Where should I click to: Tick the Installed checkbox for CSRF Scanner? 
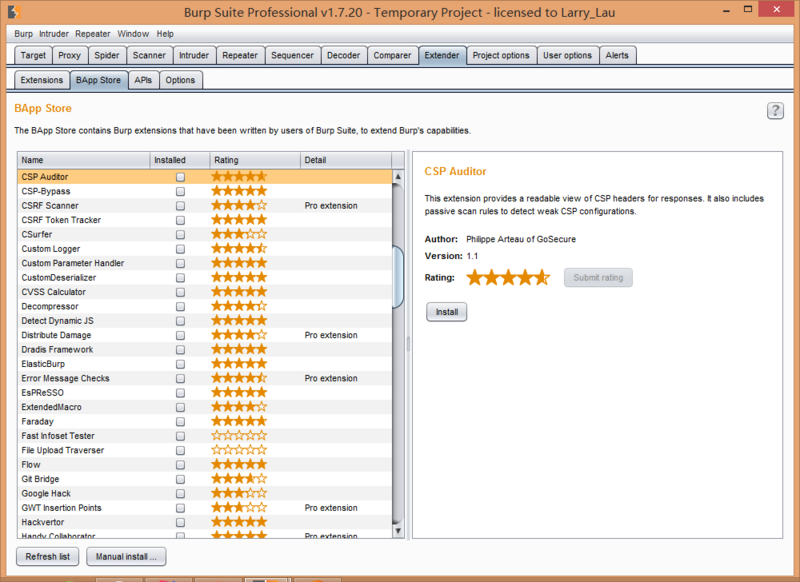180,206
